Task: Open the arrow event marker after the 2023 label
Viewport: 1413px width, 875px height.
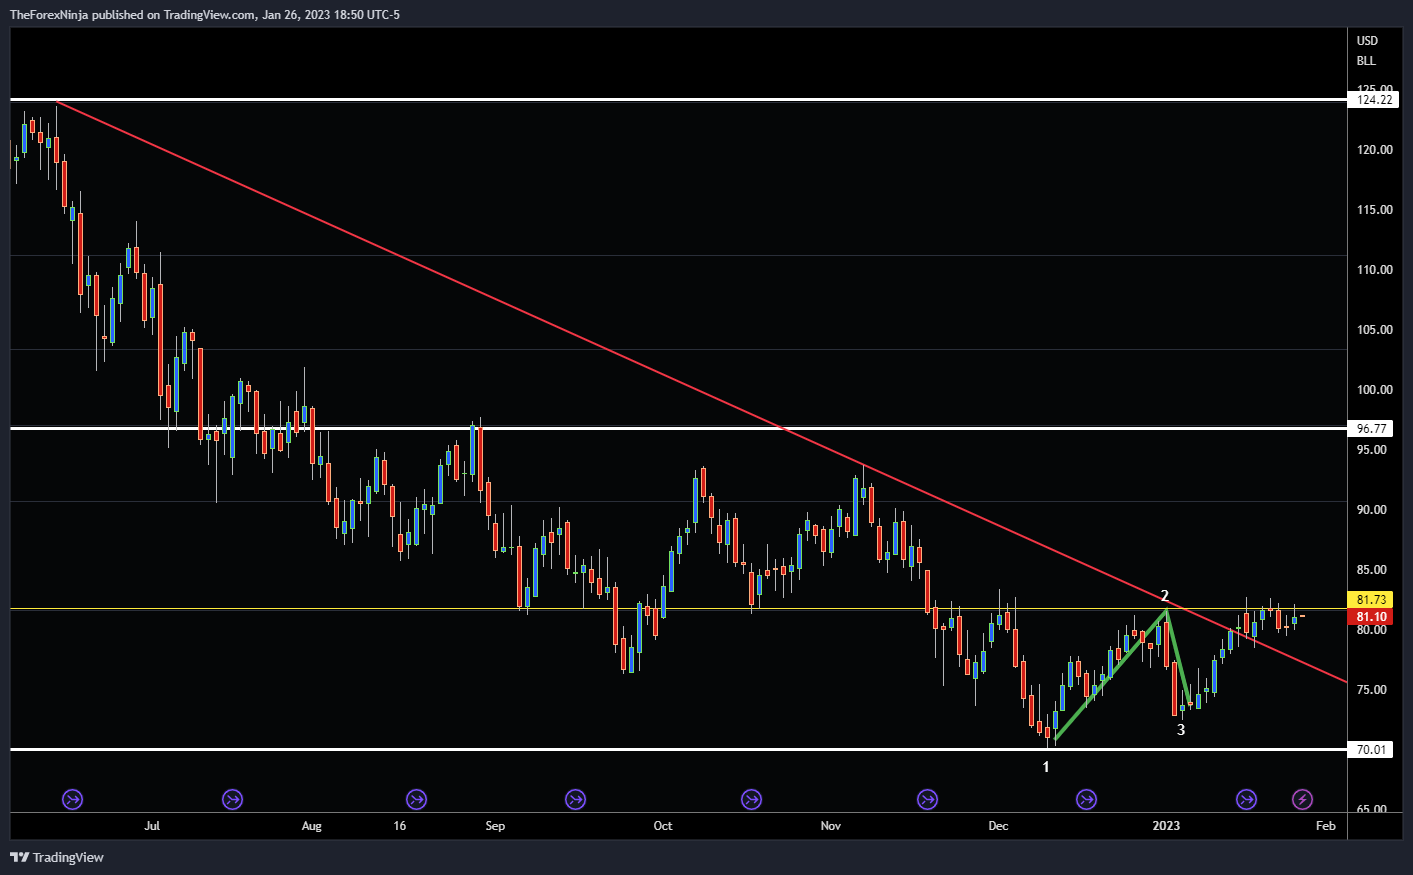Action: click(x=1246, y=799)
